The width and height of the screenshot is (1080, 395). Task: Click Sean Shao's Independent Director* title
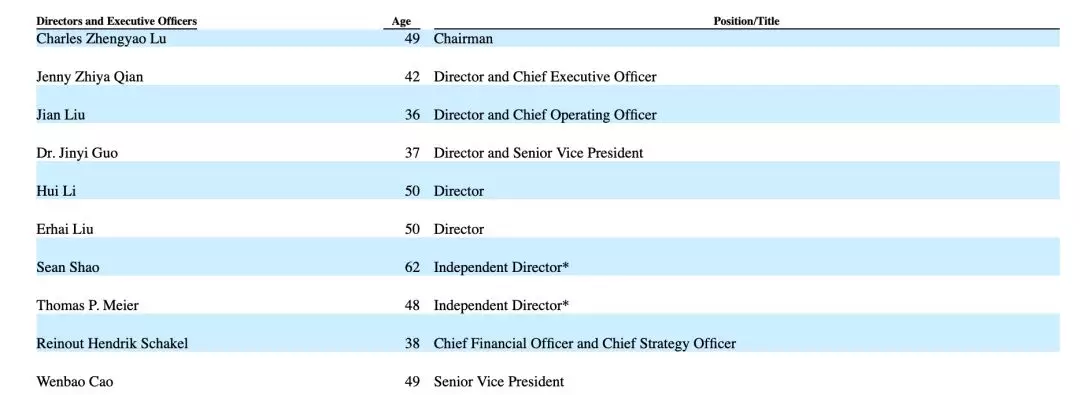click(x=501, y=267)
